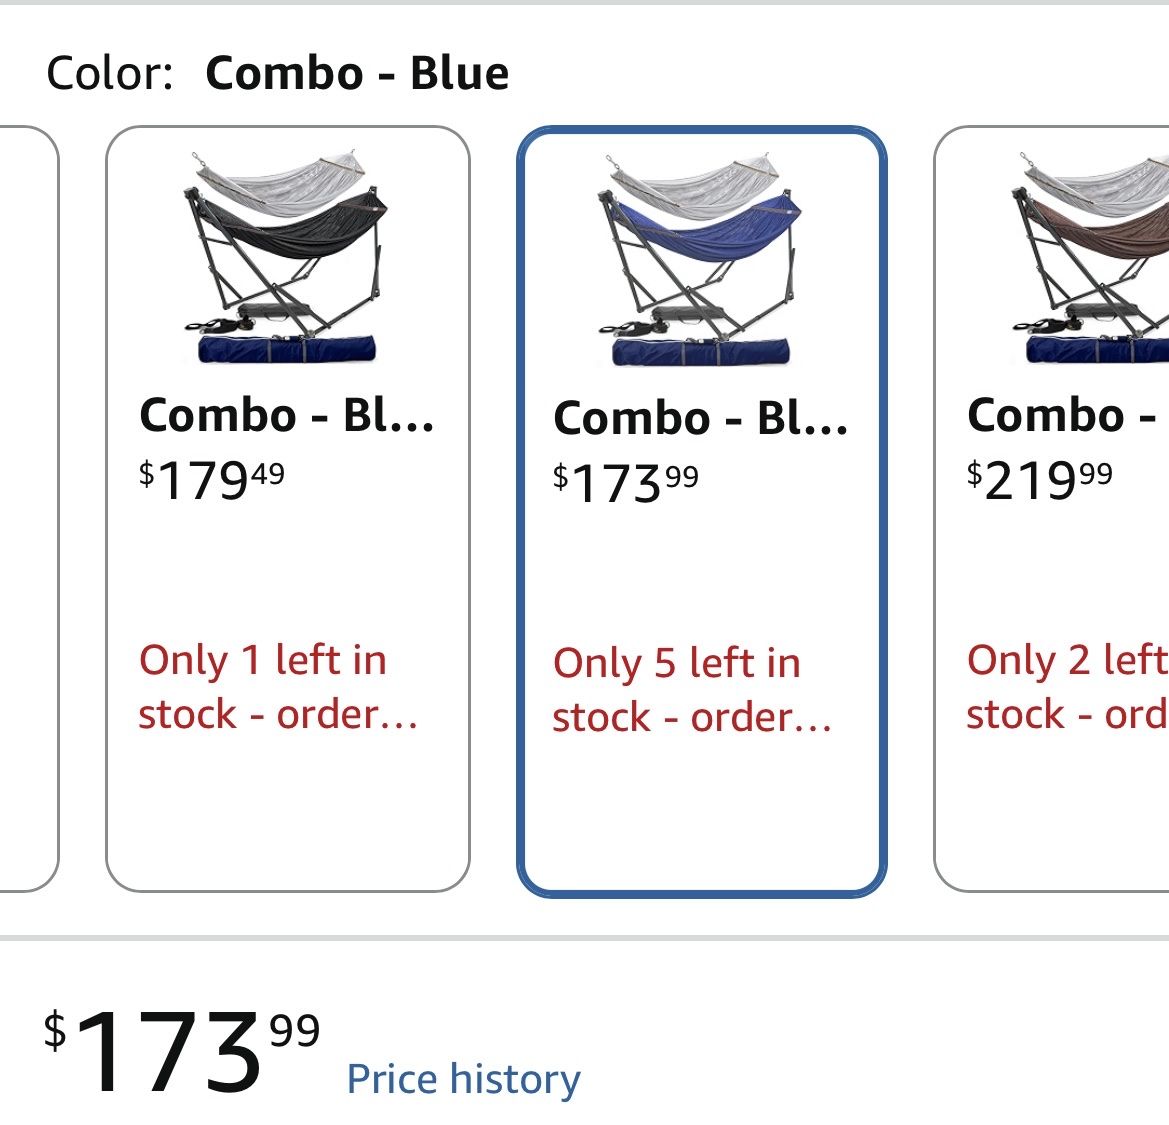Click the truncated 'Combo -' title on right card
This screenshot has width=1169, height=1125.
1062,415
